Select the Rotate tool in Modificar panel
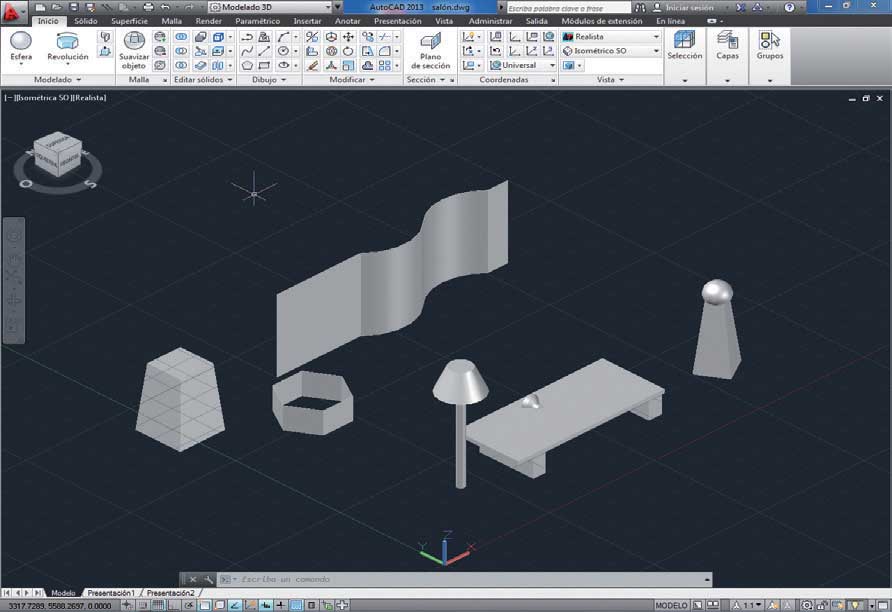The width and height of the screenshot is (892, 612). (x=348, y=51)
